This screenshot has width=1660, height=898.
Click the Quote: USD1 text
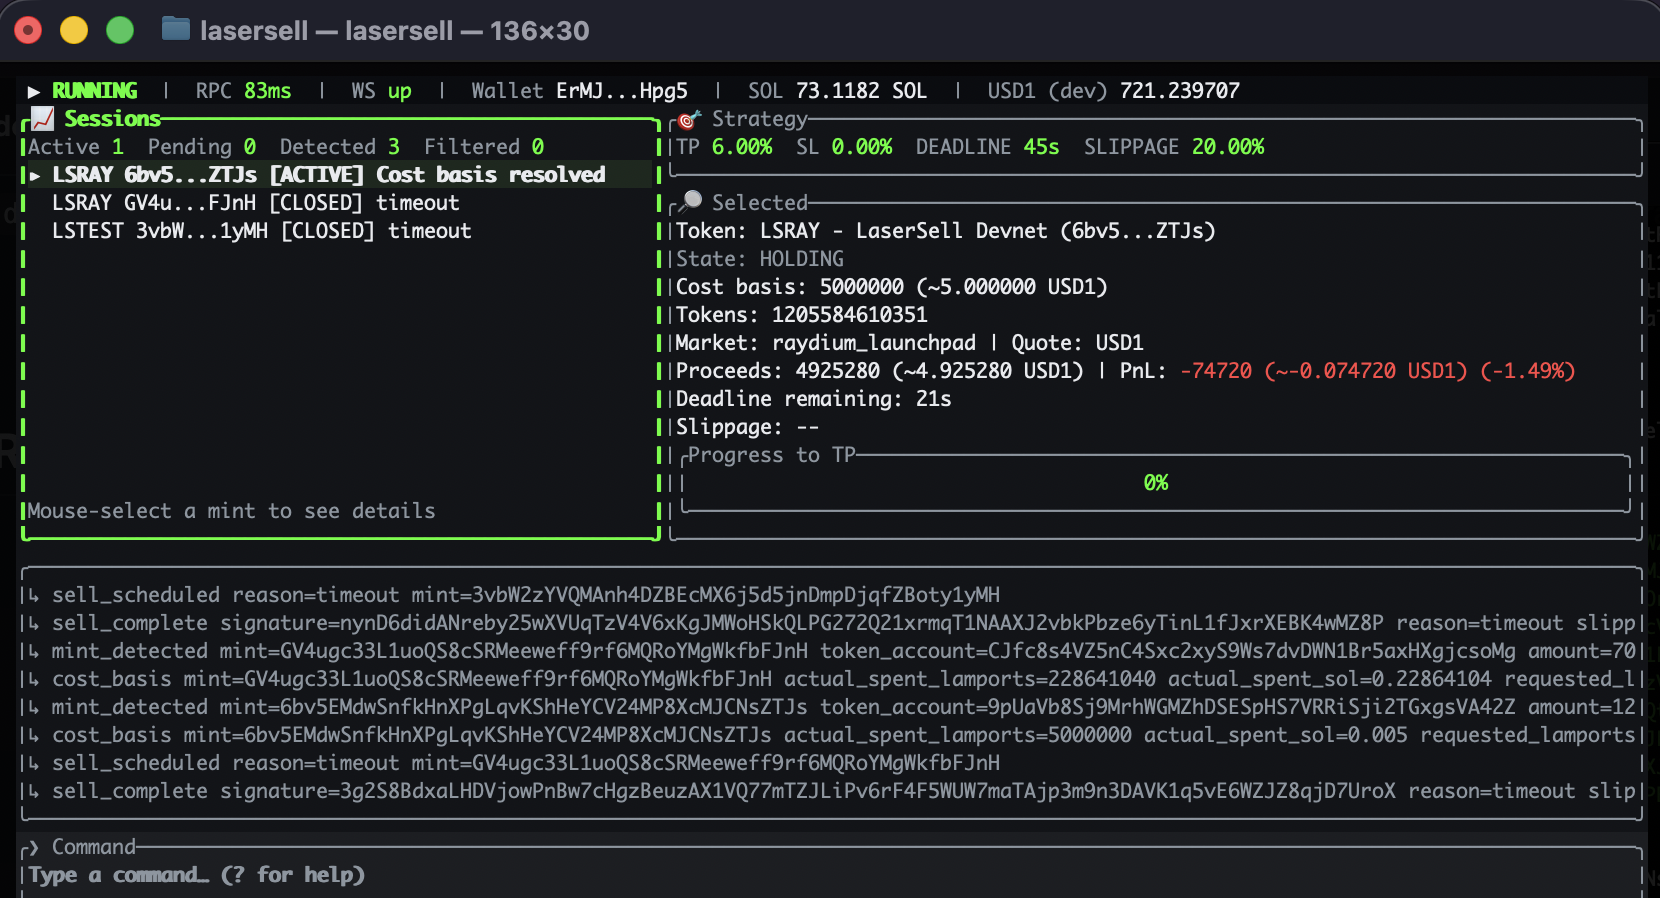tap(1078, 343)
